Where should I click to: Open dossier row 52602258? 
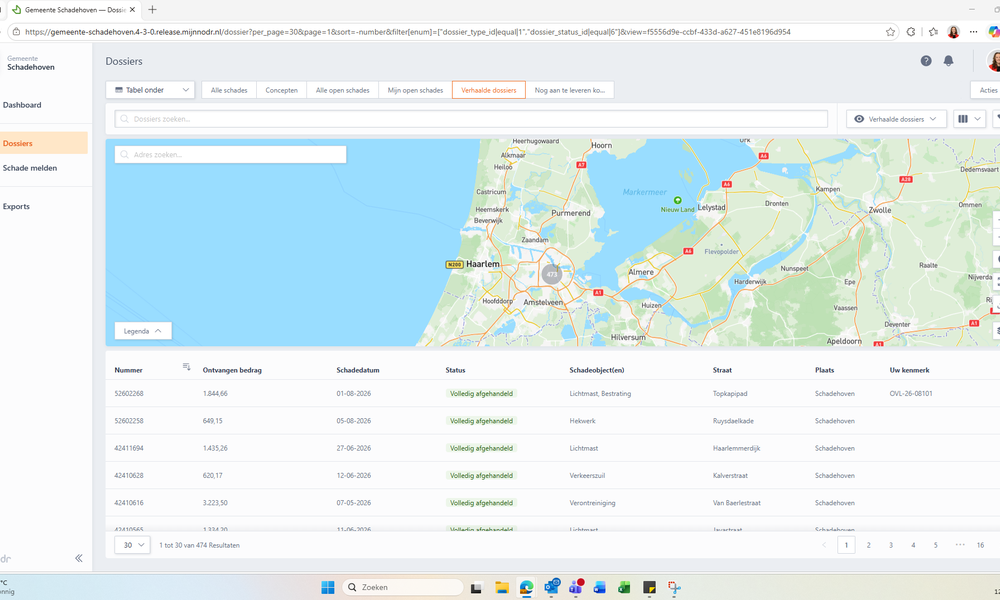coord(553,421)
